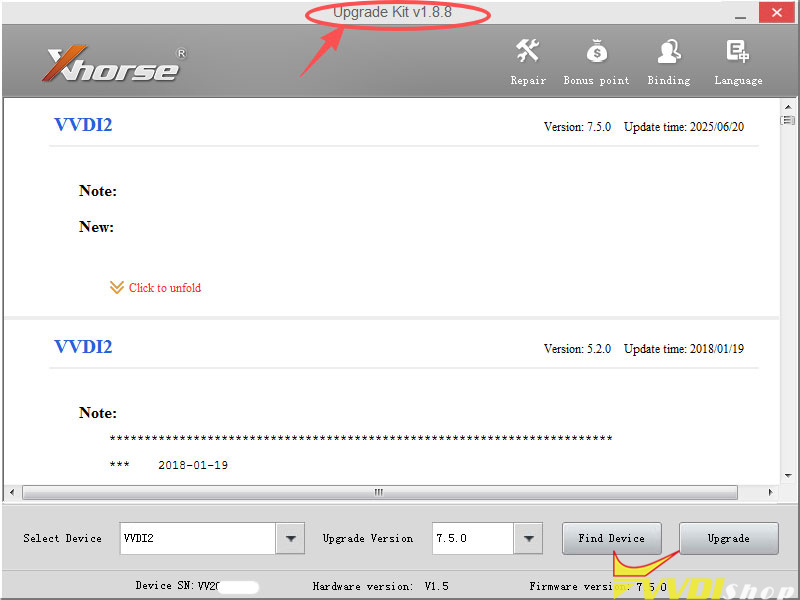Open the Upgrade Version dropdown arrow
This screenshot has height=600, width=800.
pos(528,538)
